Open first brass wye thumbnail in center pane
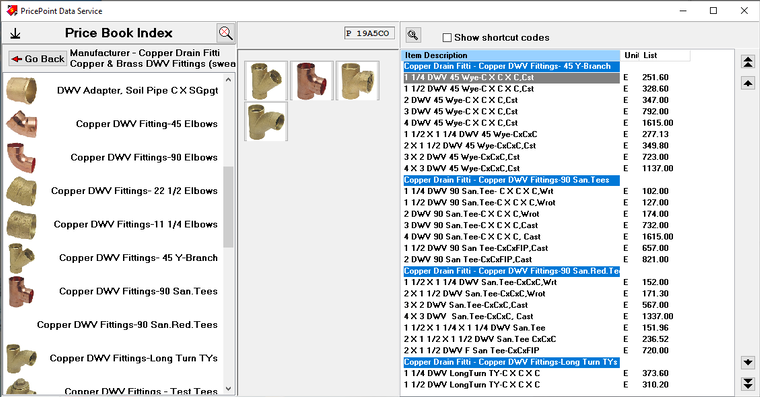This screenshot has height=397, width=760. point(266,81)
